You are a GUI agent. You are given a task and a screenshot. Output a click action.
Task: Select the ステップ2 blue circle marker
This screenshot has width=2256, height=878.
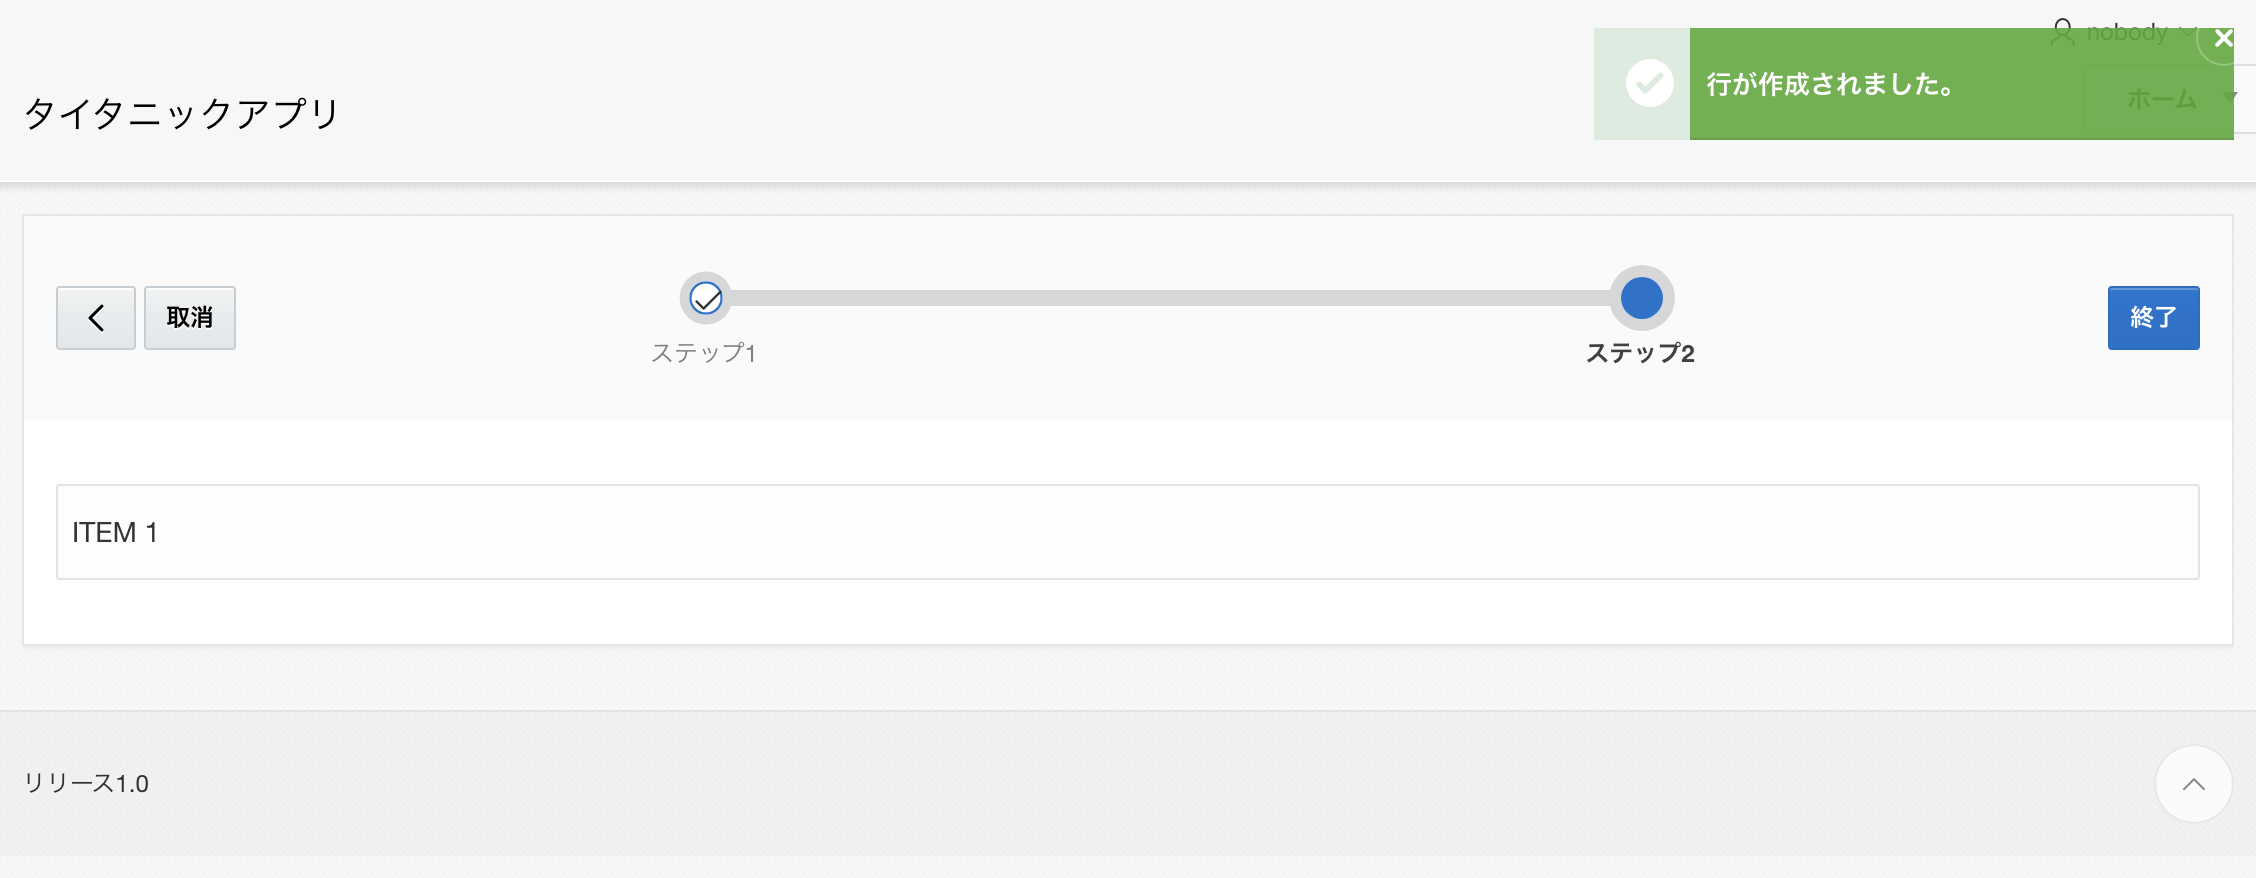[x=1641, y=298]
